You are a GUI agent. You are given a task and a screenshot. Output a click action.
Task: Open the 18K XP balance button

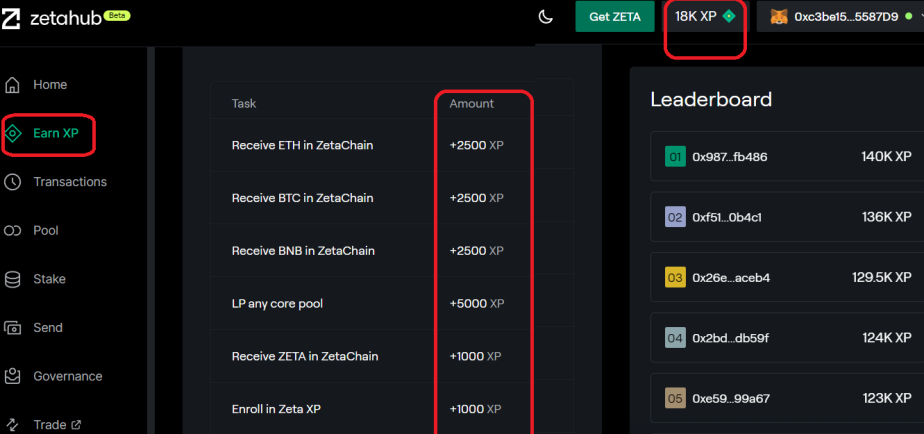(705, 17)
